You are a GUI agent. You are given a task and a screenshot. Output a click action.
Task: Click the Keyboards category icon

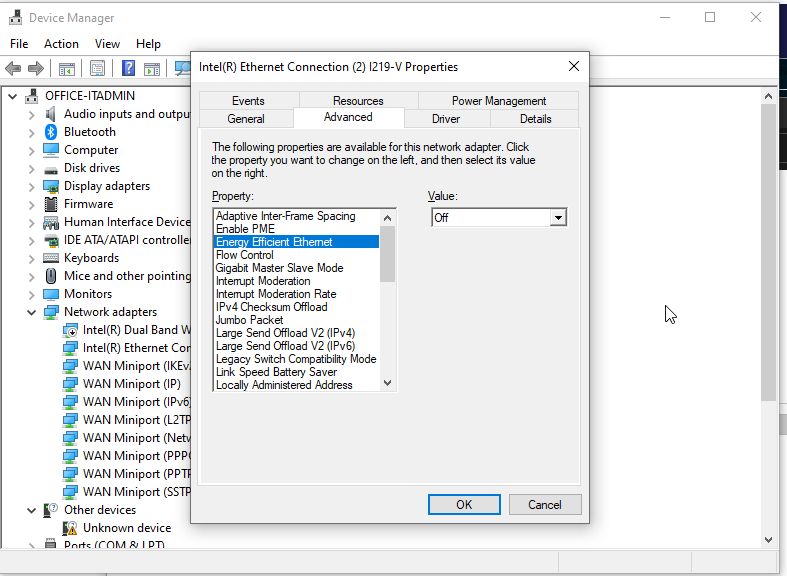51,258
